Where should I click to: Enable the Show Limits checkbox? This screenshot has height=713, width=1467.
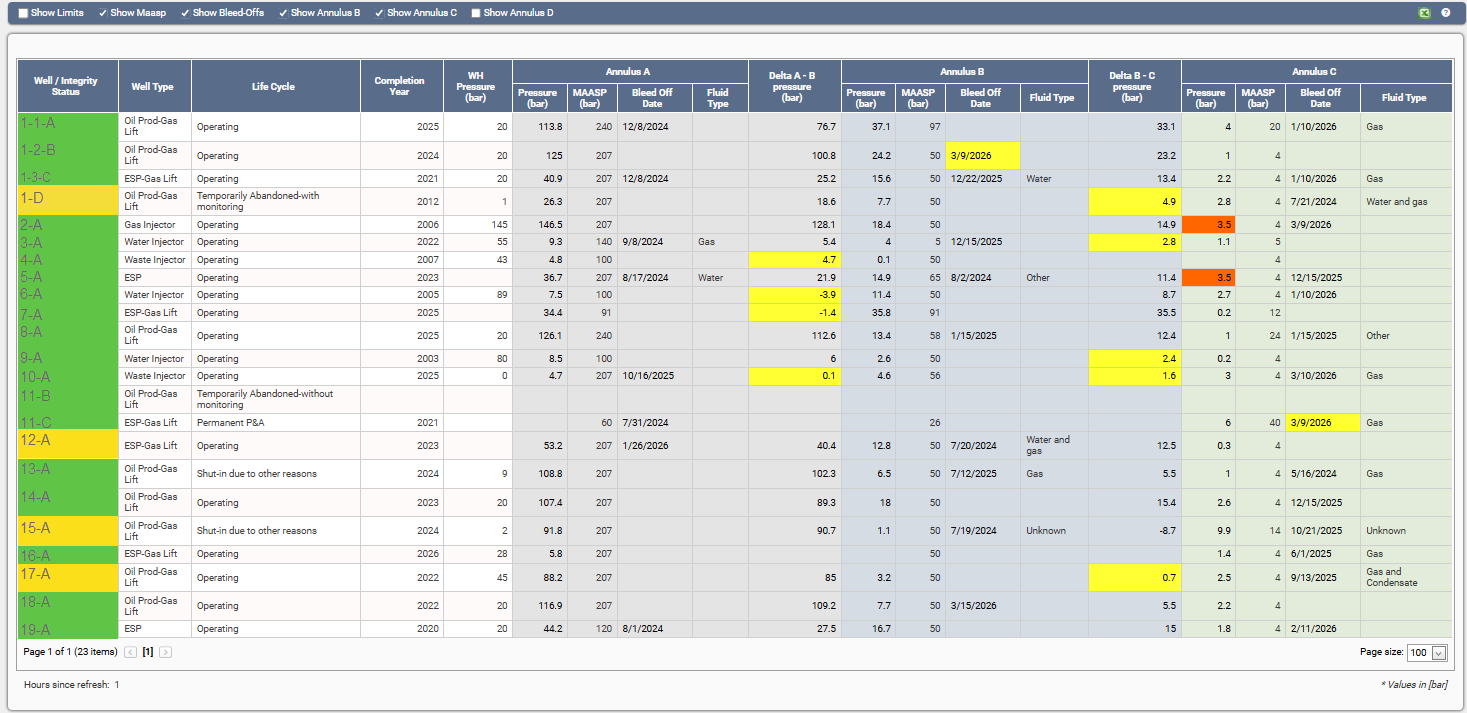[x=24, y=13]
